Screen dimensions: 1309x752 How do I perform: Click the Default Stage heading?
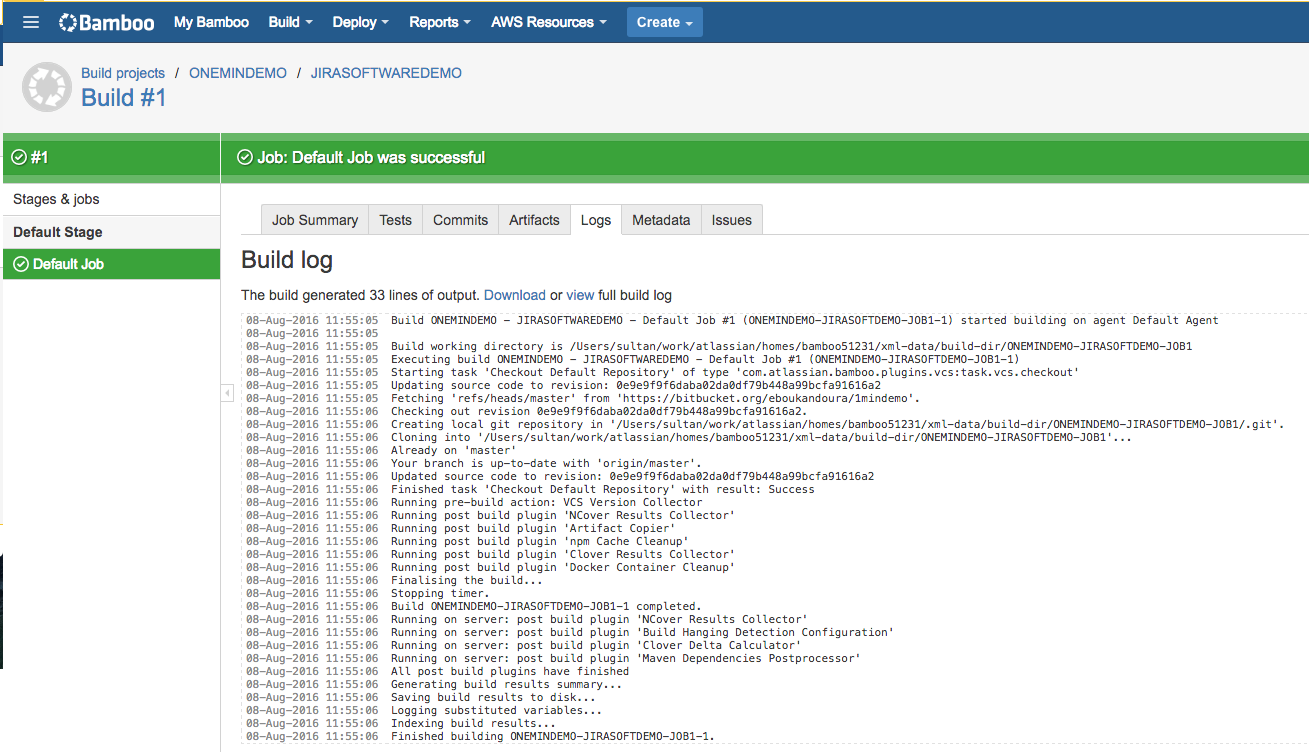pos(58,232)
